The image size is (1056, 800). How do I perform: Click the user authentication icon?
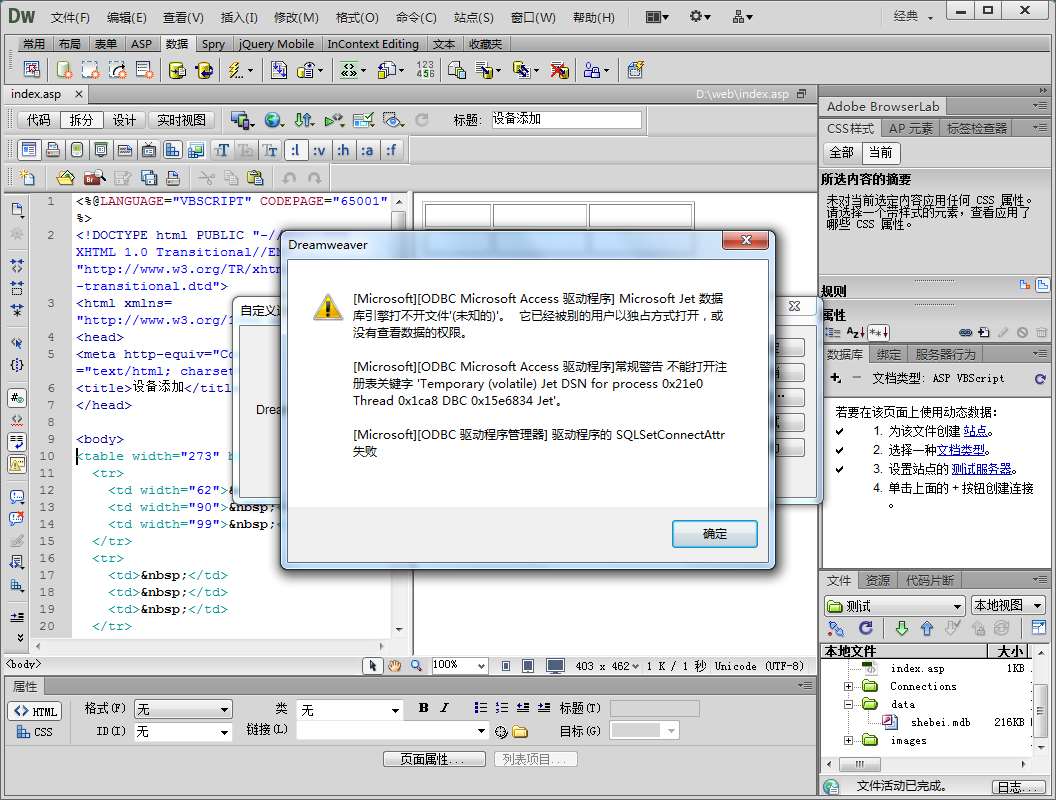pos(595,69)
